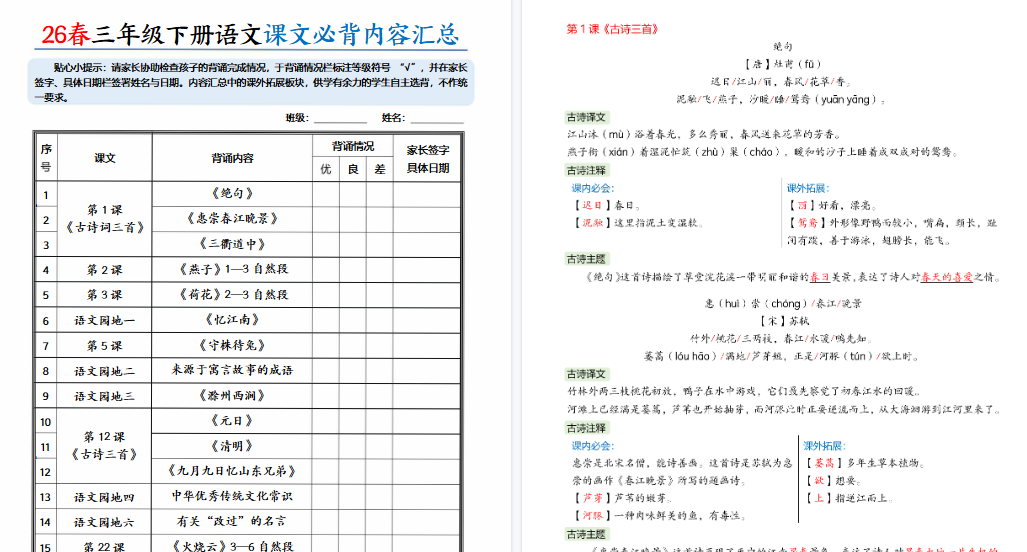Screen dimensions: 1027x552
Task: Click the lesson cell 第1课《古诗词三首》
Action: (105, 219)
